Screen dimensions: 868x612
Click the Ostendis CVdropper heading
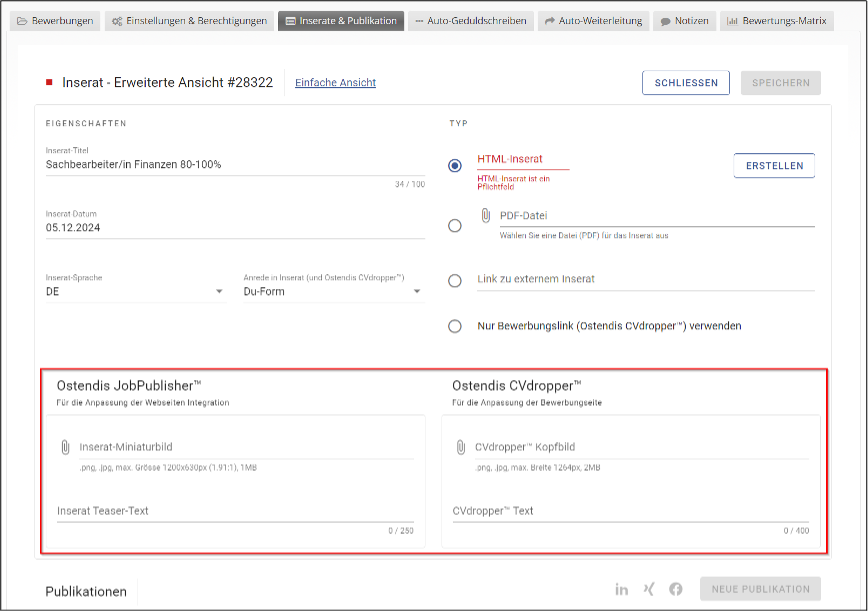516,386
